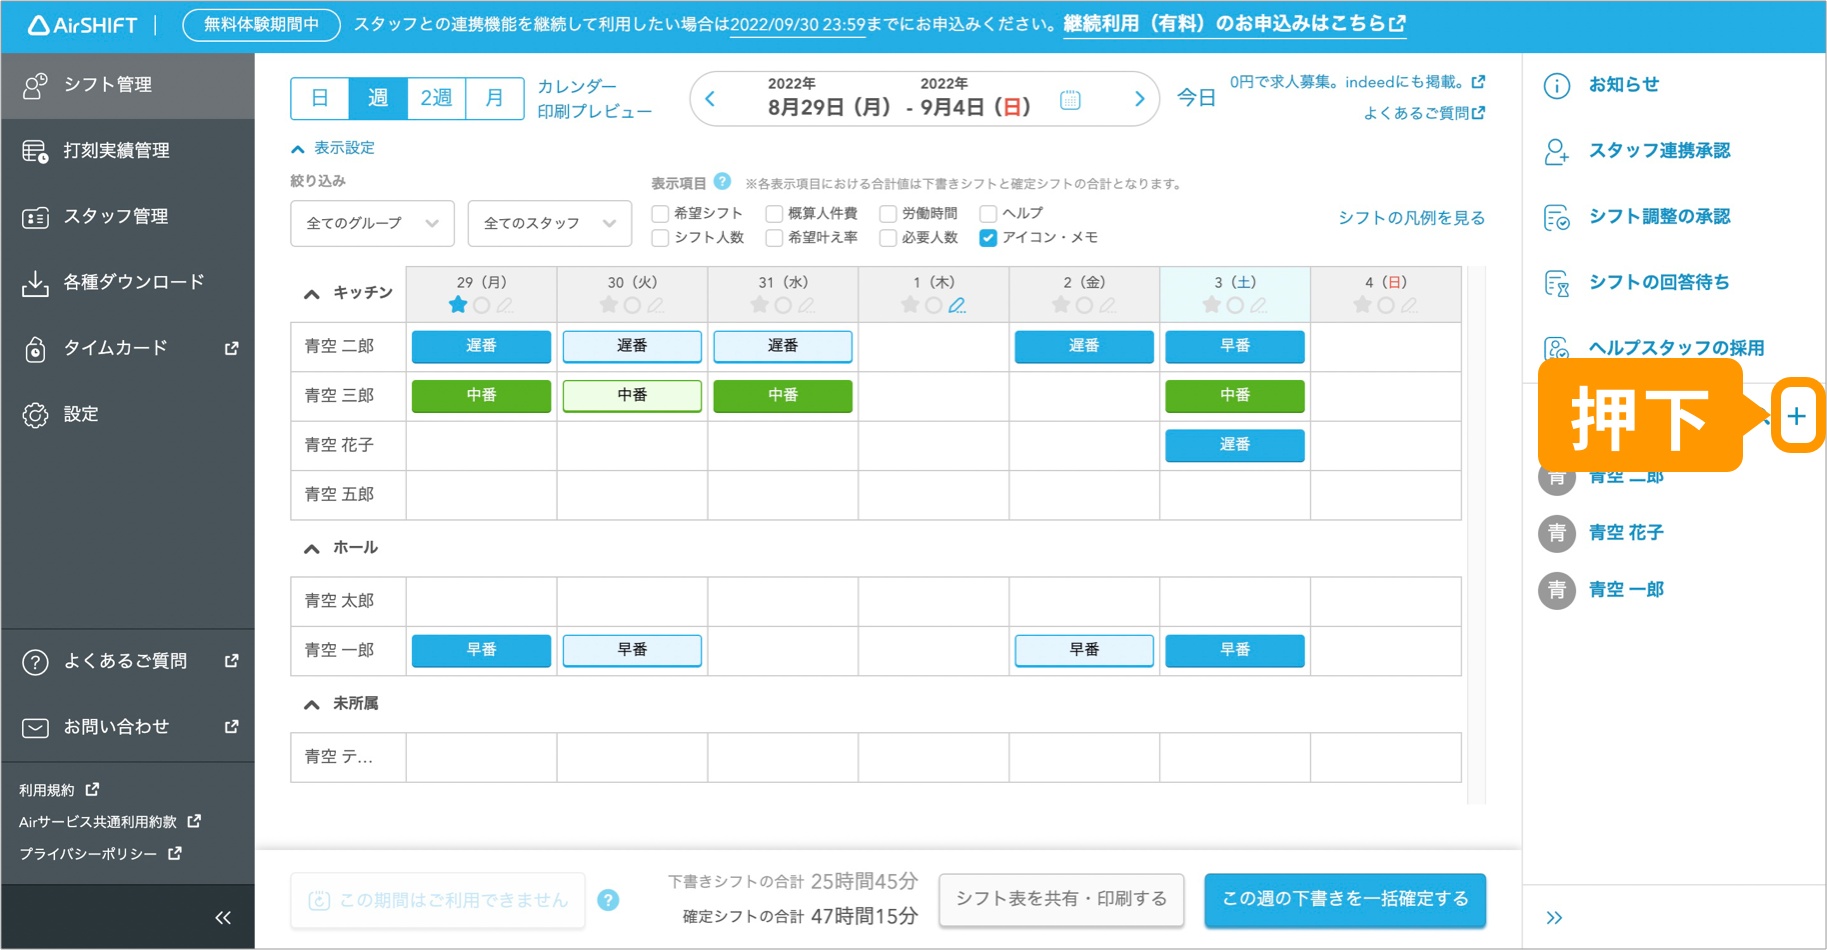Click the help question mark next to 表示項目
The width and height of the screenshot is (1827, 950).
pyautogui.click(x=722, y=182)
